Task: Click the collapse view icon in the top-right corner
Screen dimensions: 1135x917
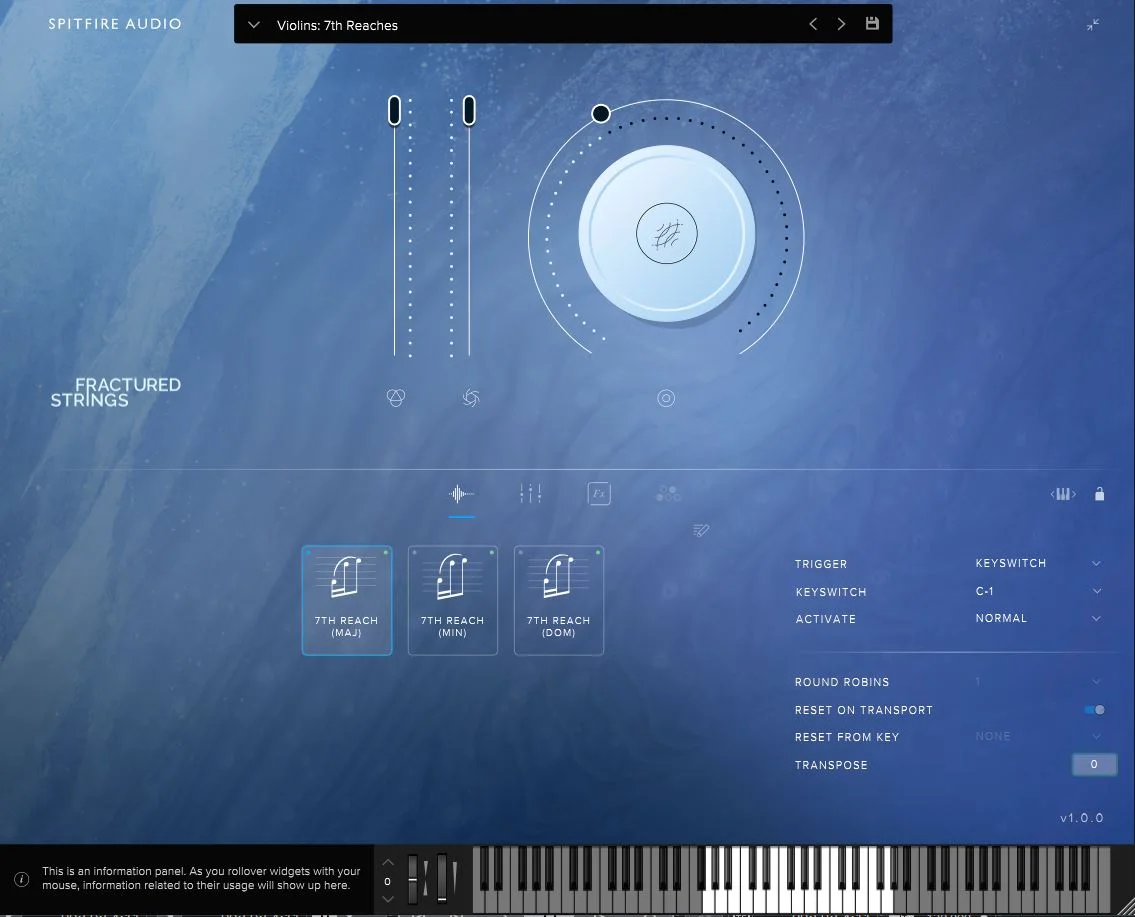Action: tap(1093, 25)
